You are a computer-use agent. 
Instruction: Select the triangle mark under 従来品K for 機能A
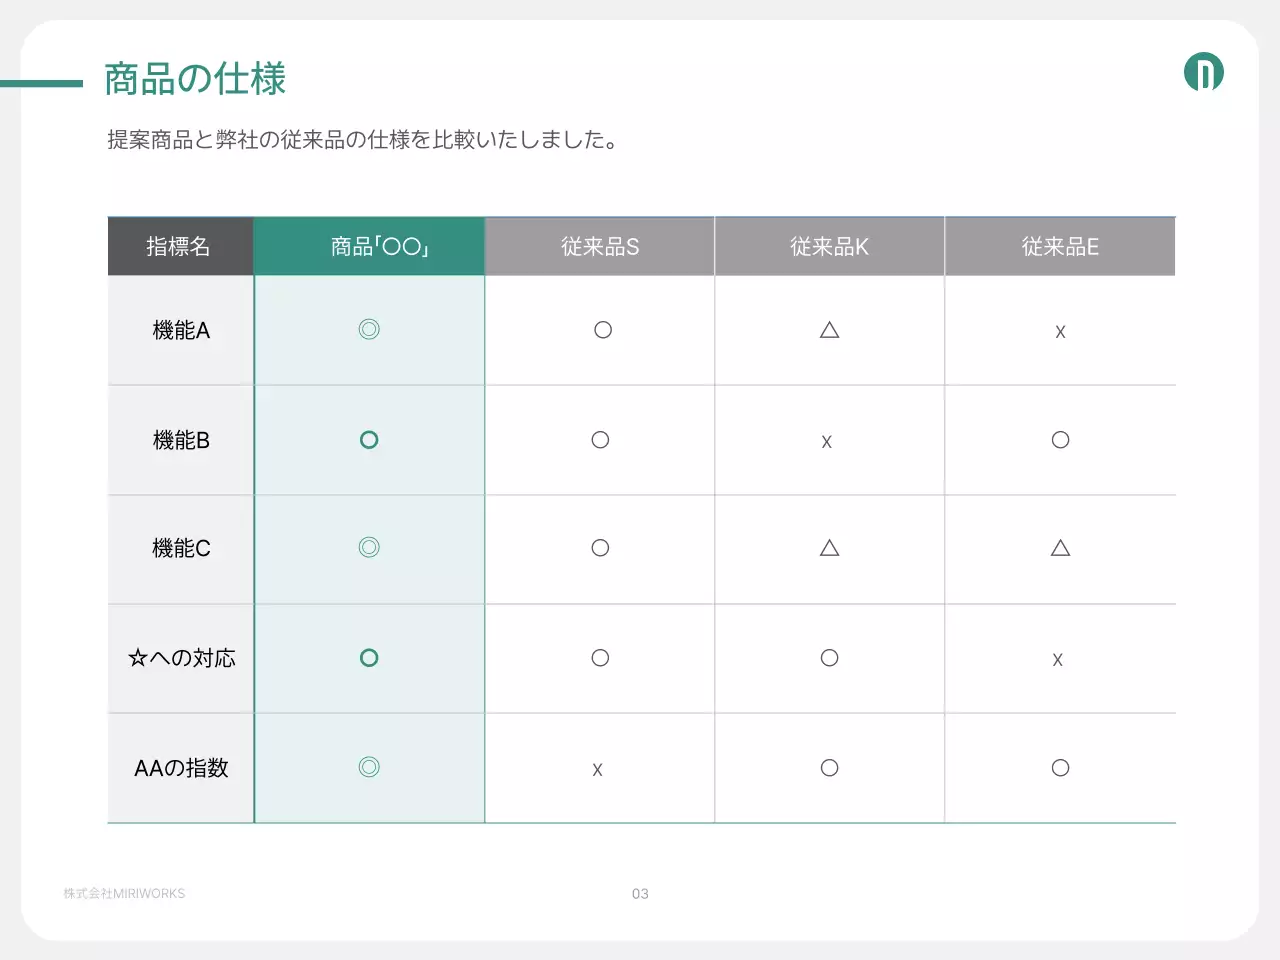click(x=829, y=330)
